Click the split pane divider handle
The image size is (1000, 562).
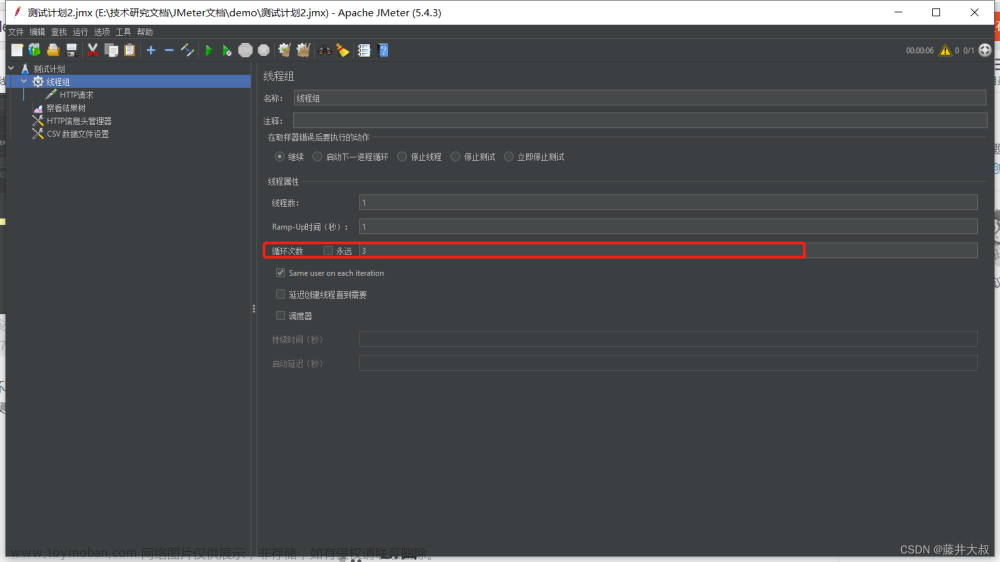point(254,309)
